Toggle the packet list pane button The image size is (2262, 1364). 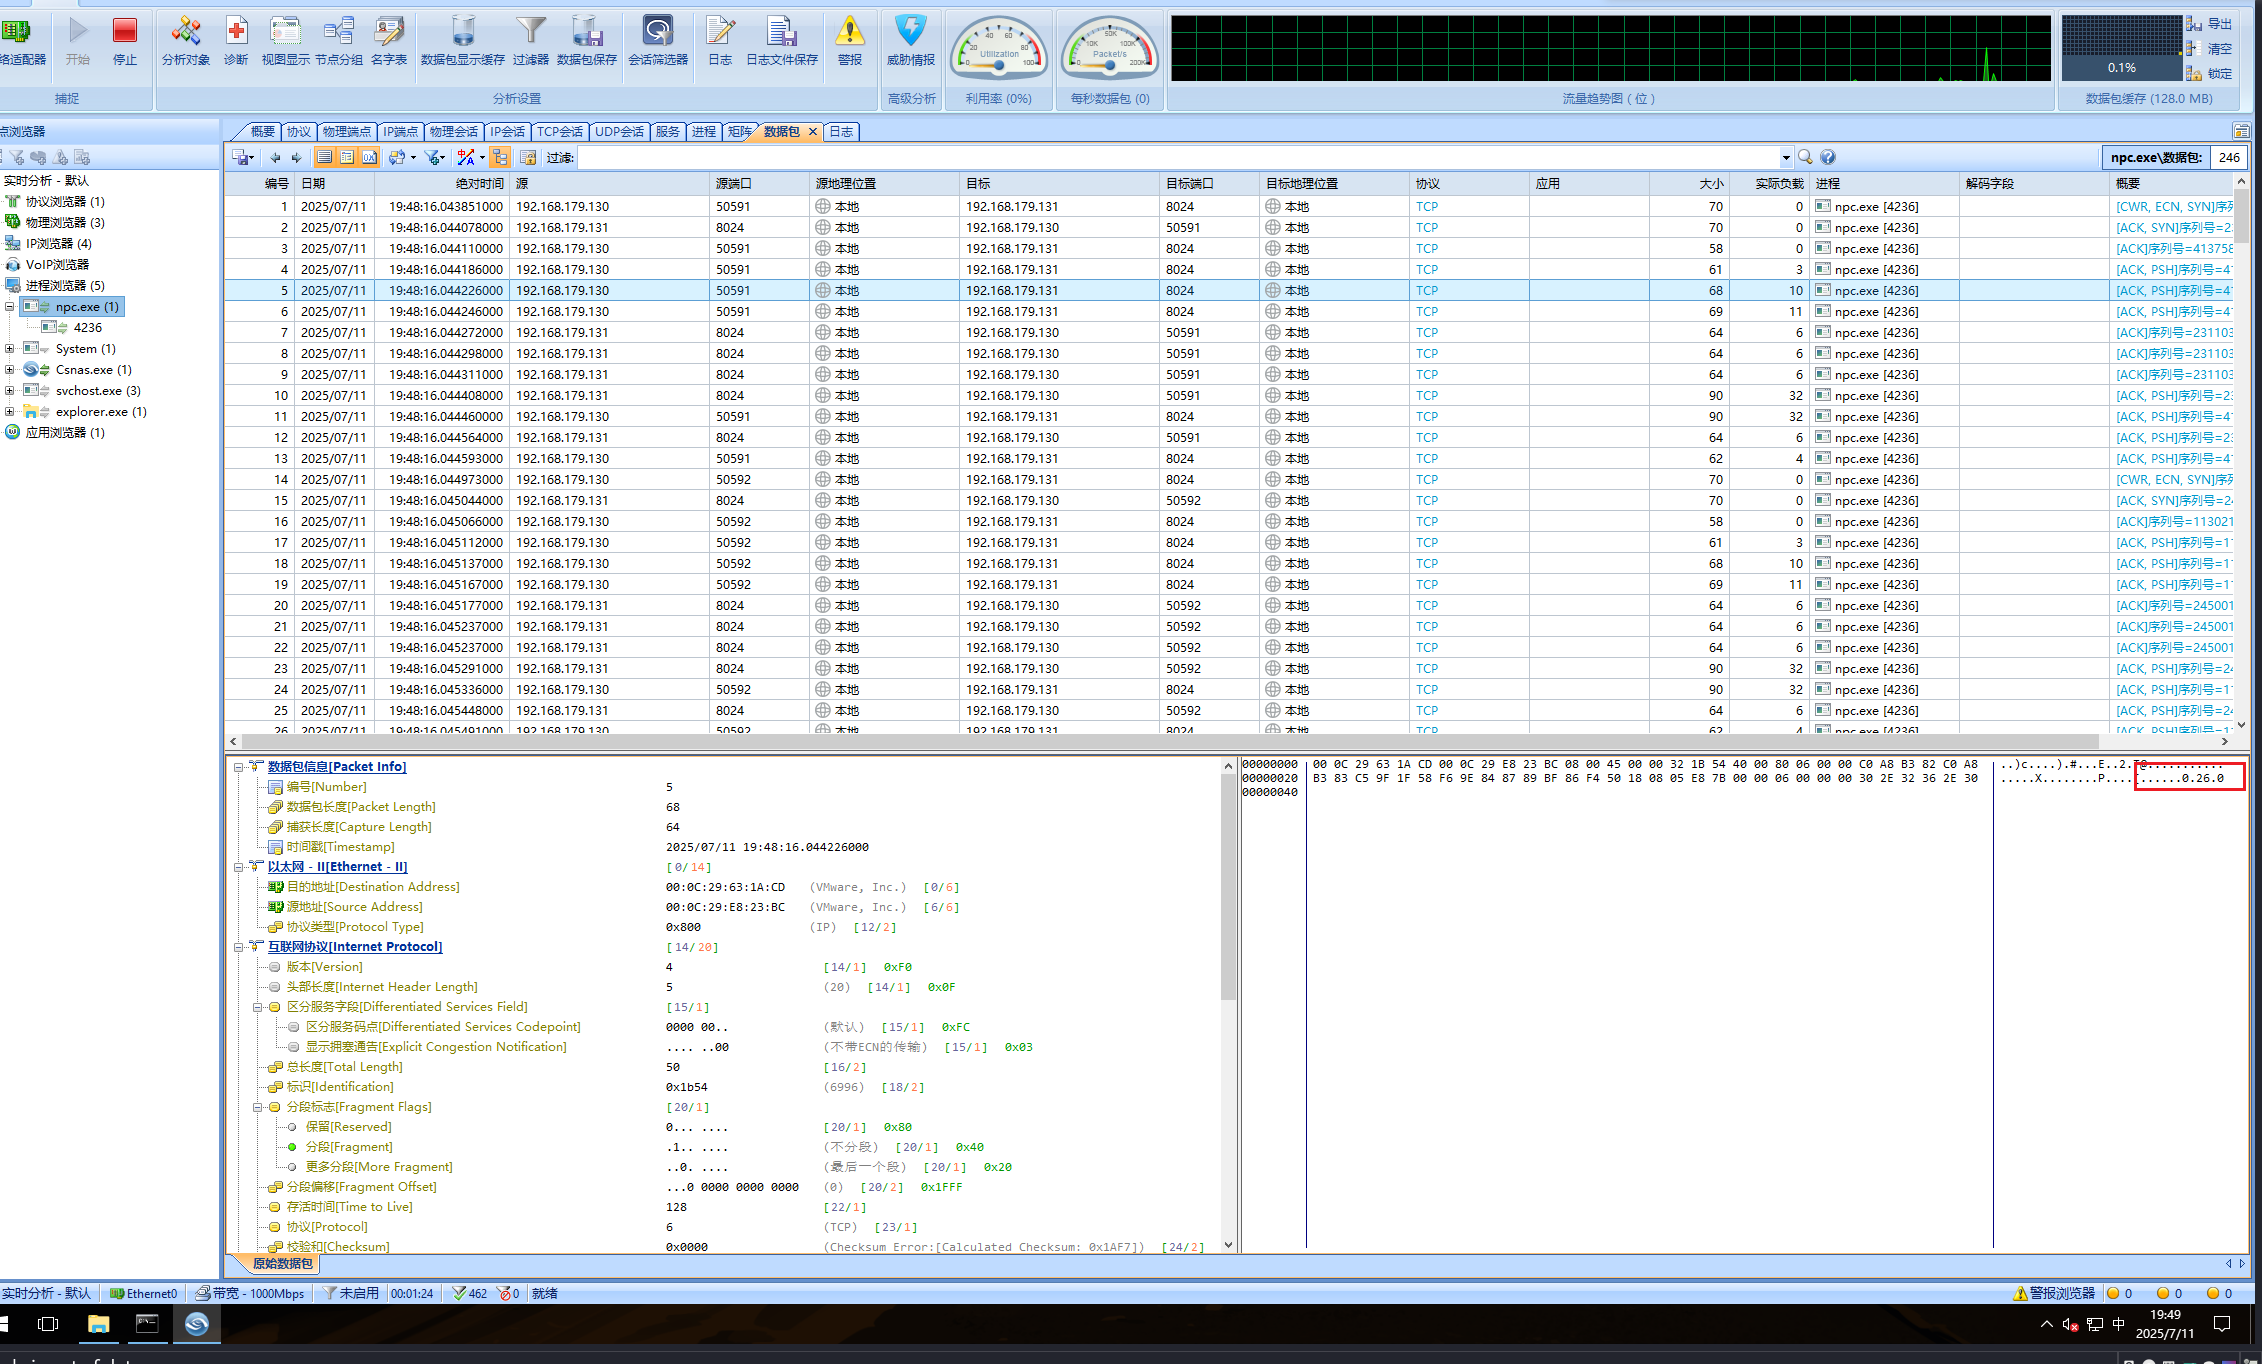[324, 157]
